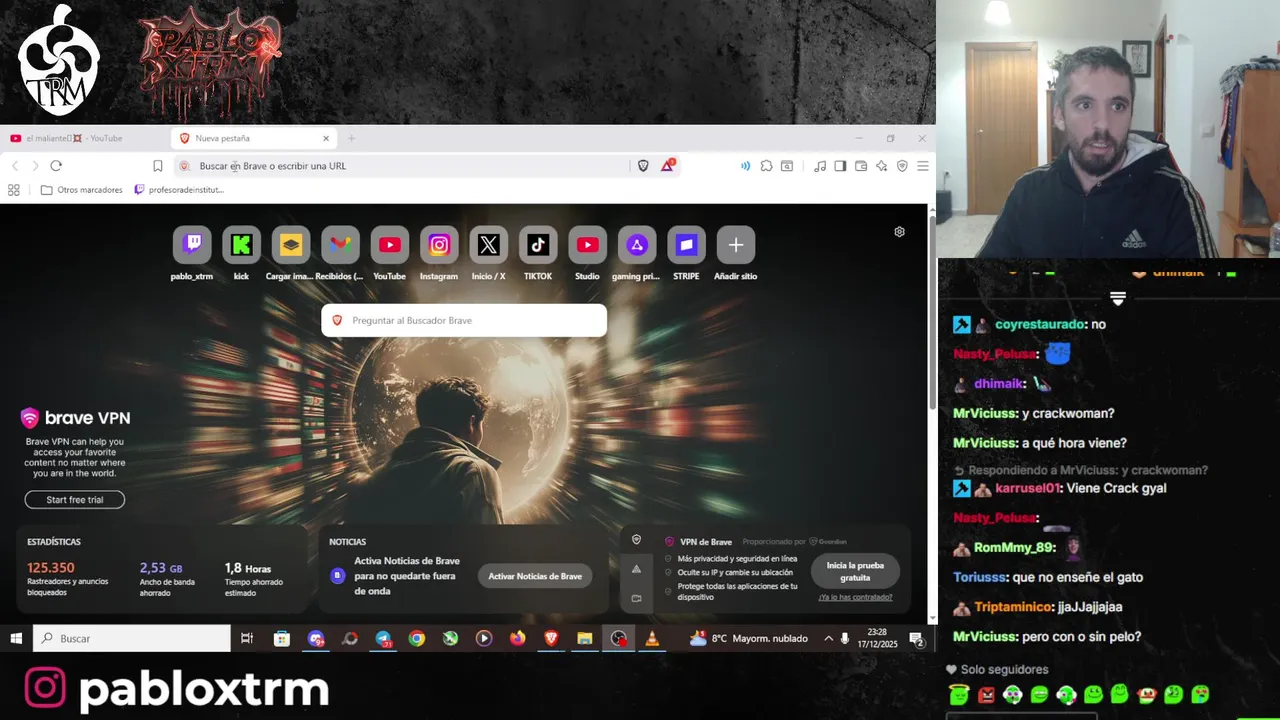This screenshot has width=1280, height=720.
Task: Open the STRIPE shortcut tile
Action: (x=686, y=245)
